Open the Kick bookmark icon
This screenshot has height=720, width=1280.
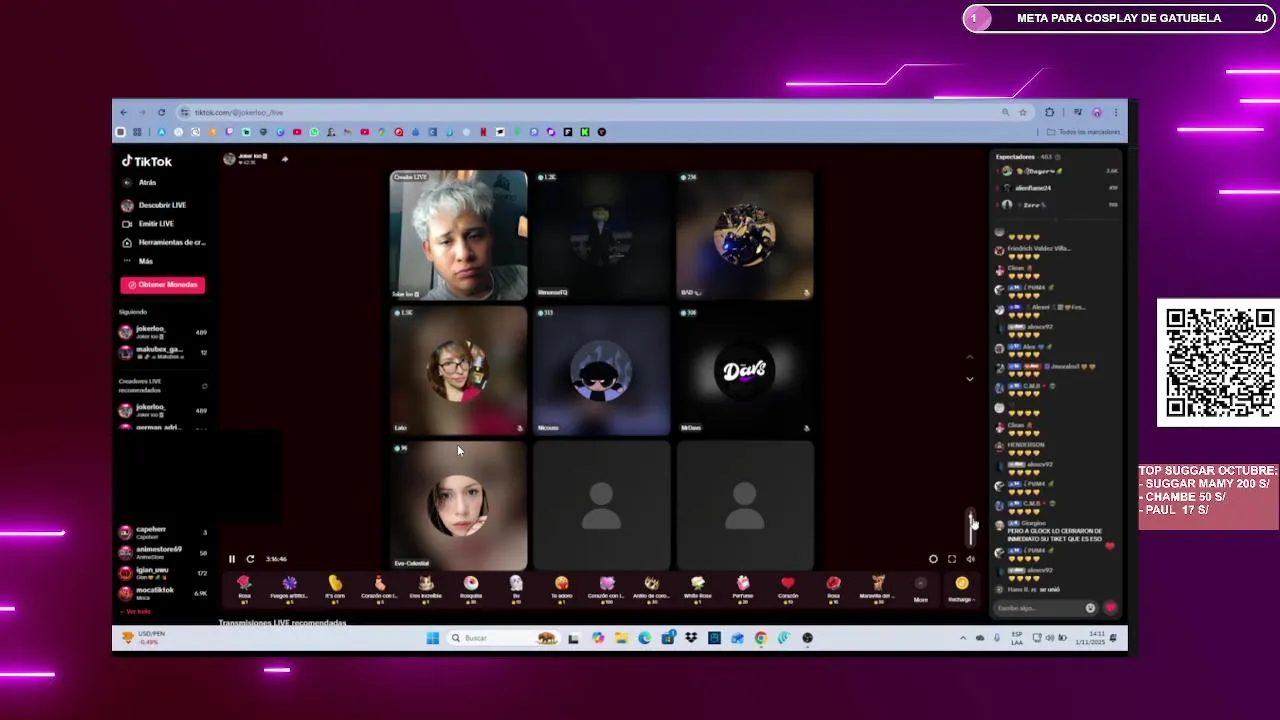[585, 132]
